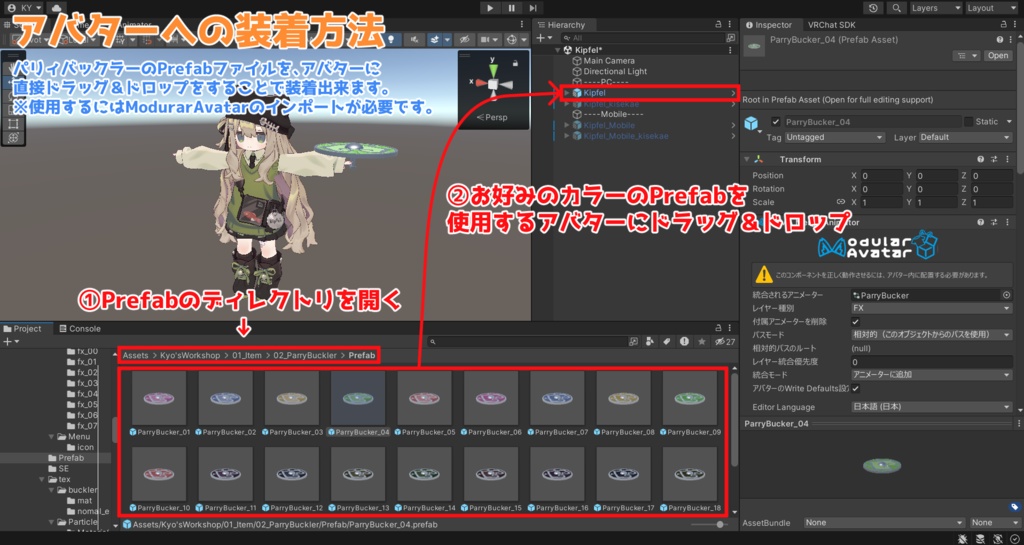Click 01_Item in the Project breadcrumb
1024x545 pixels.
pyautogui.click(x=247, y=355)
